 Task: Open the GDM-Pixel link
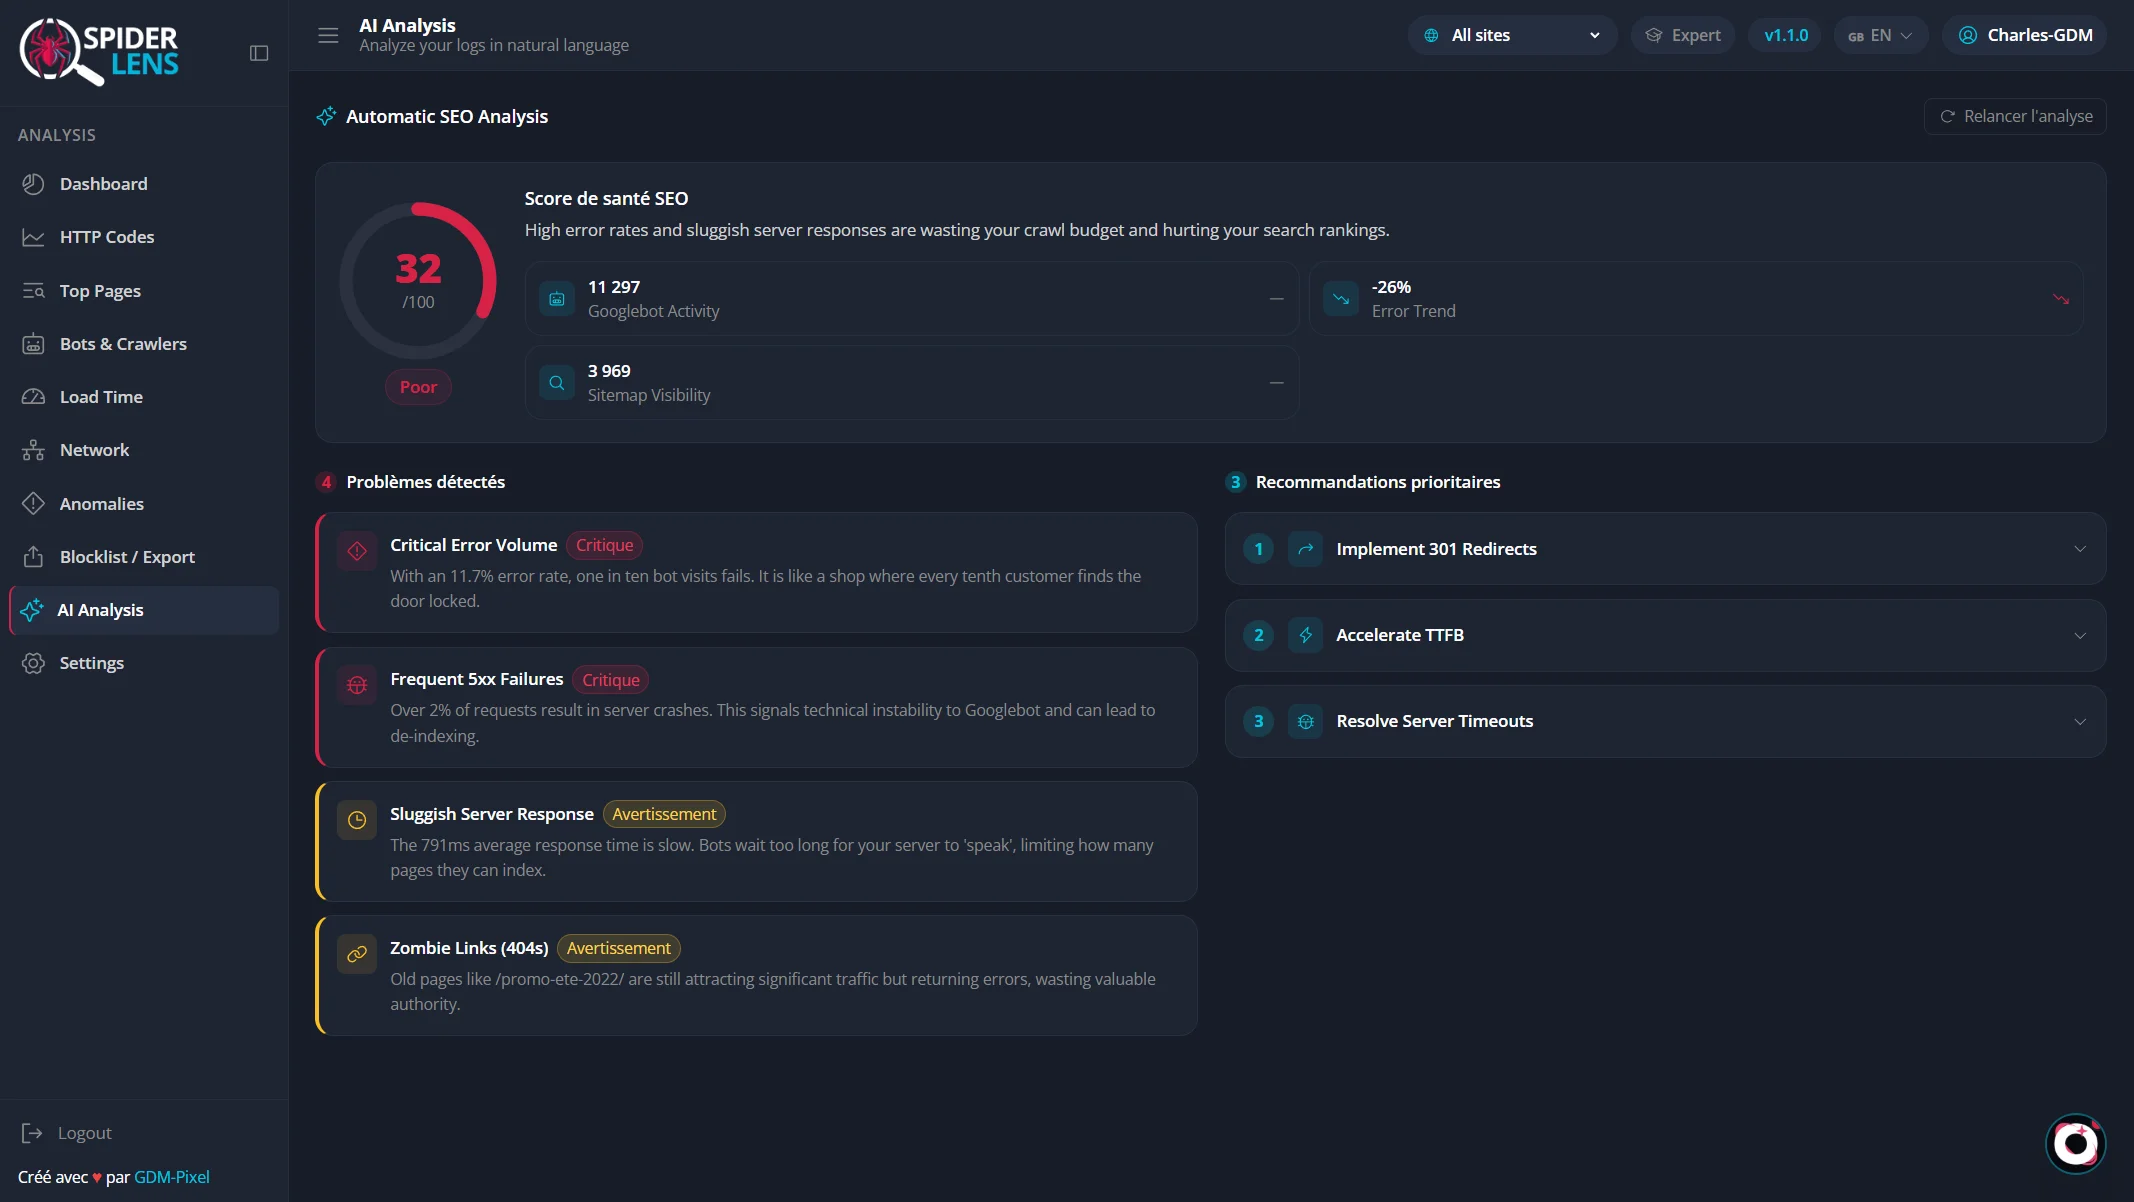172,1177
